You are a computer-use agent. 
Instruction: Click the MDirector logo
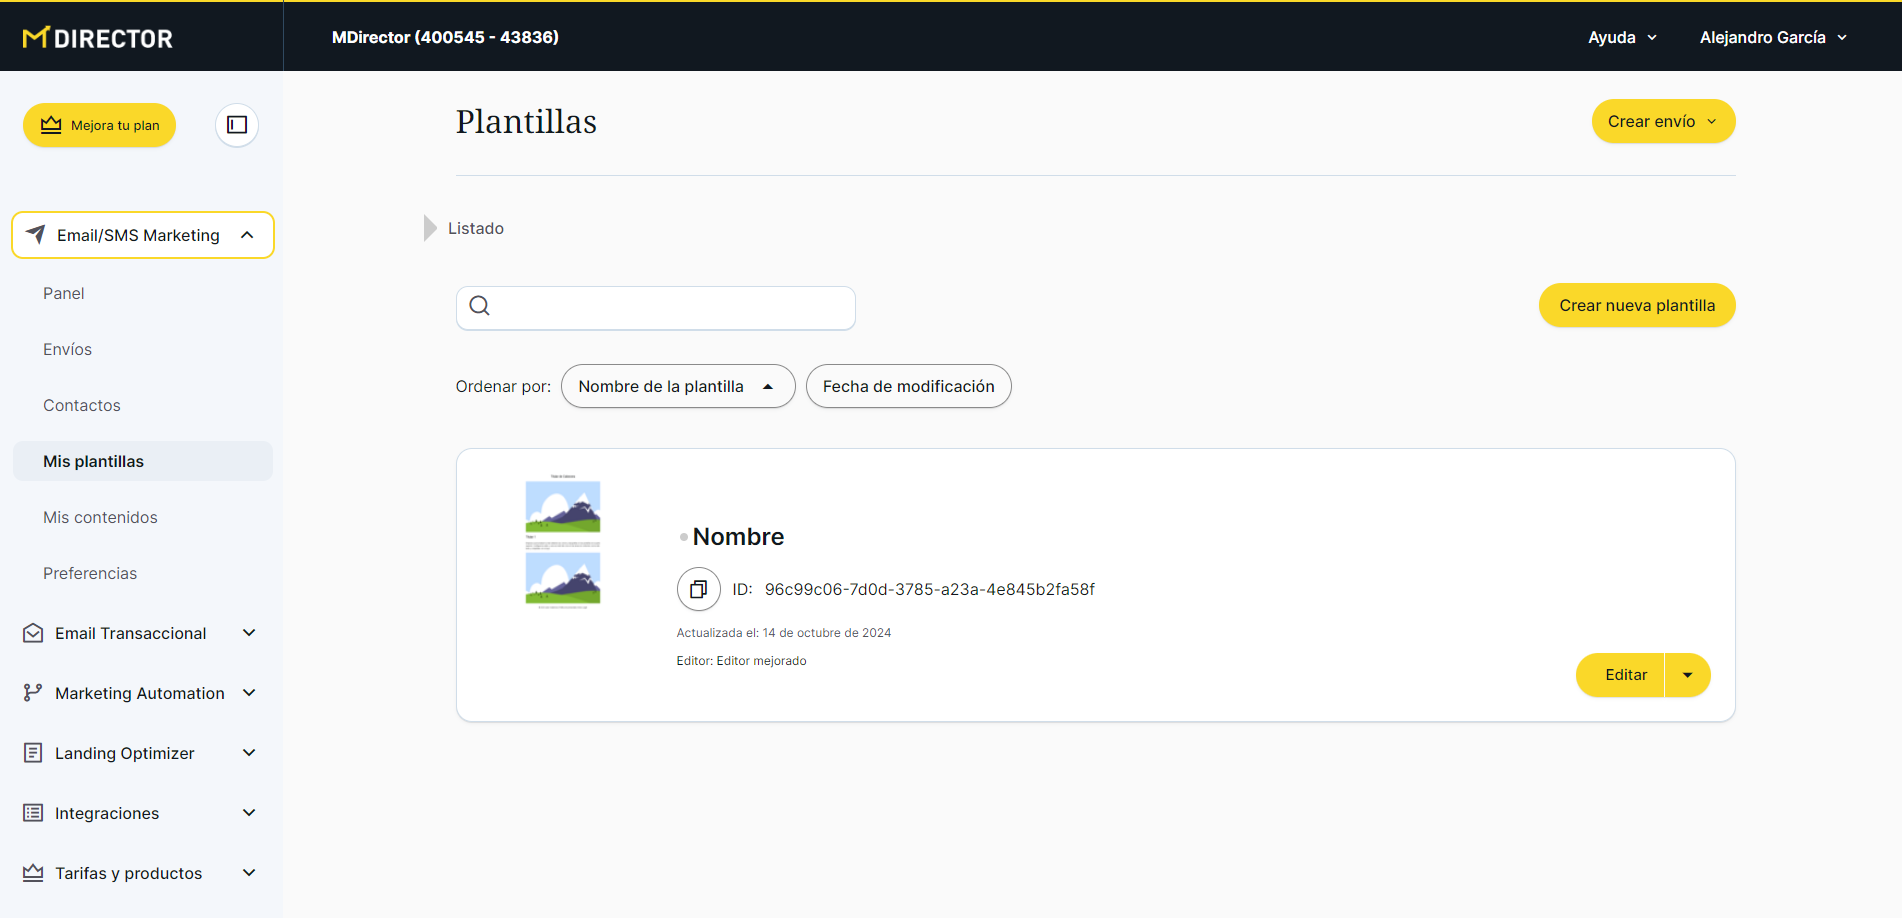pos(98,38)
